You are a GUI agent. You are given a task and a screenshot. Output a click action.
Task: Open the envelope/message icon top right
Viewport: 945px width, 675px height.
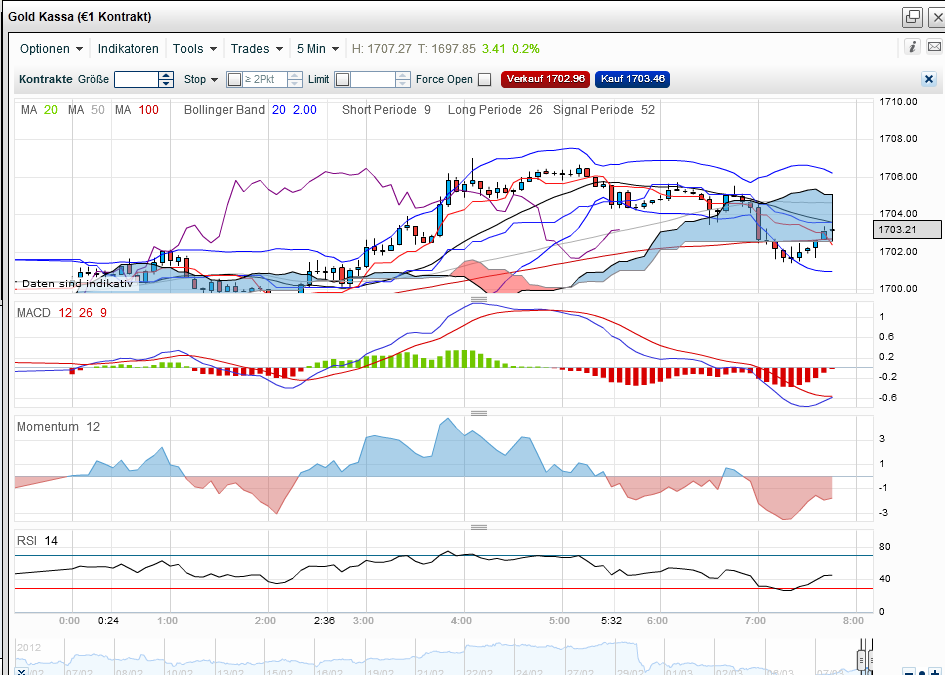934,47
